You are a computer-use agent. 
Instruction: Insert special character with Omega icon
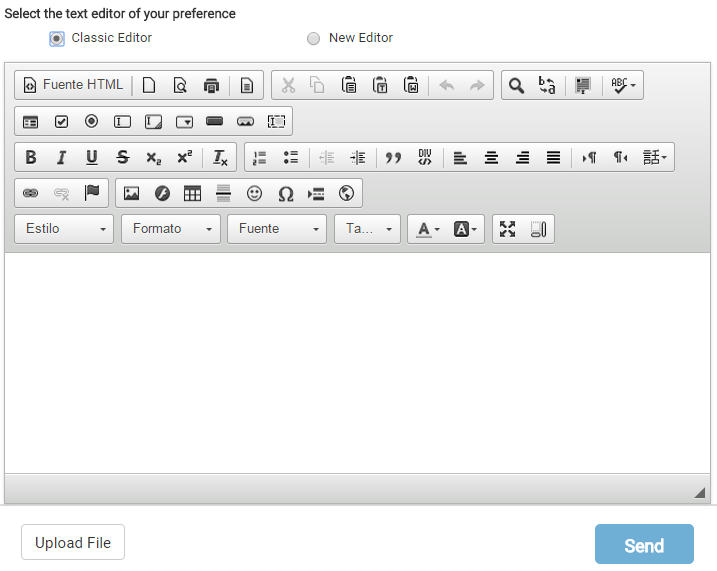coord(285,193)
